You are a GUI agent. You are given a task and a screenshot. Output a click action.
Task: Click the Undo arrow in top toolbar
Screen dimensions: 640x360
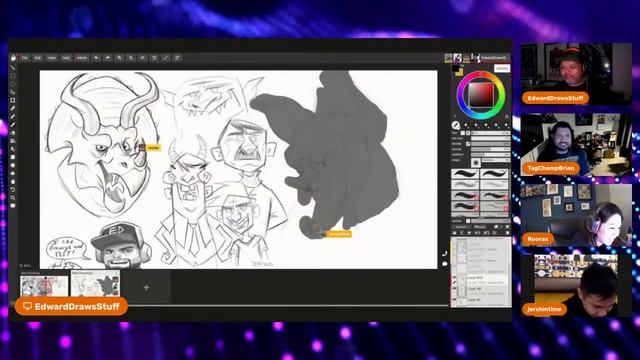click(96, 58)
